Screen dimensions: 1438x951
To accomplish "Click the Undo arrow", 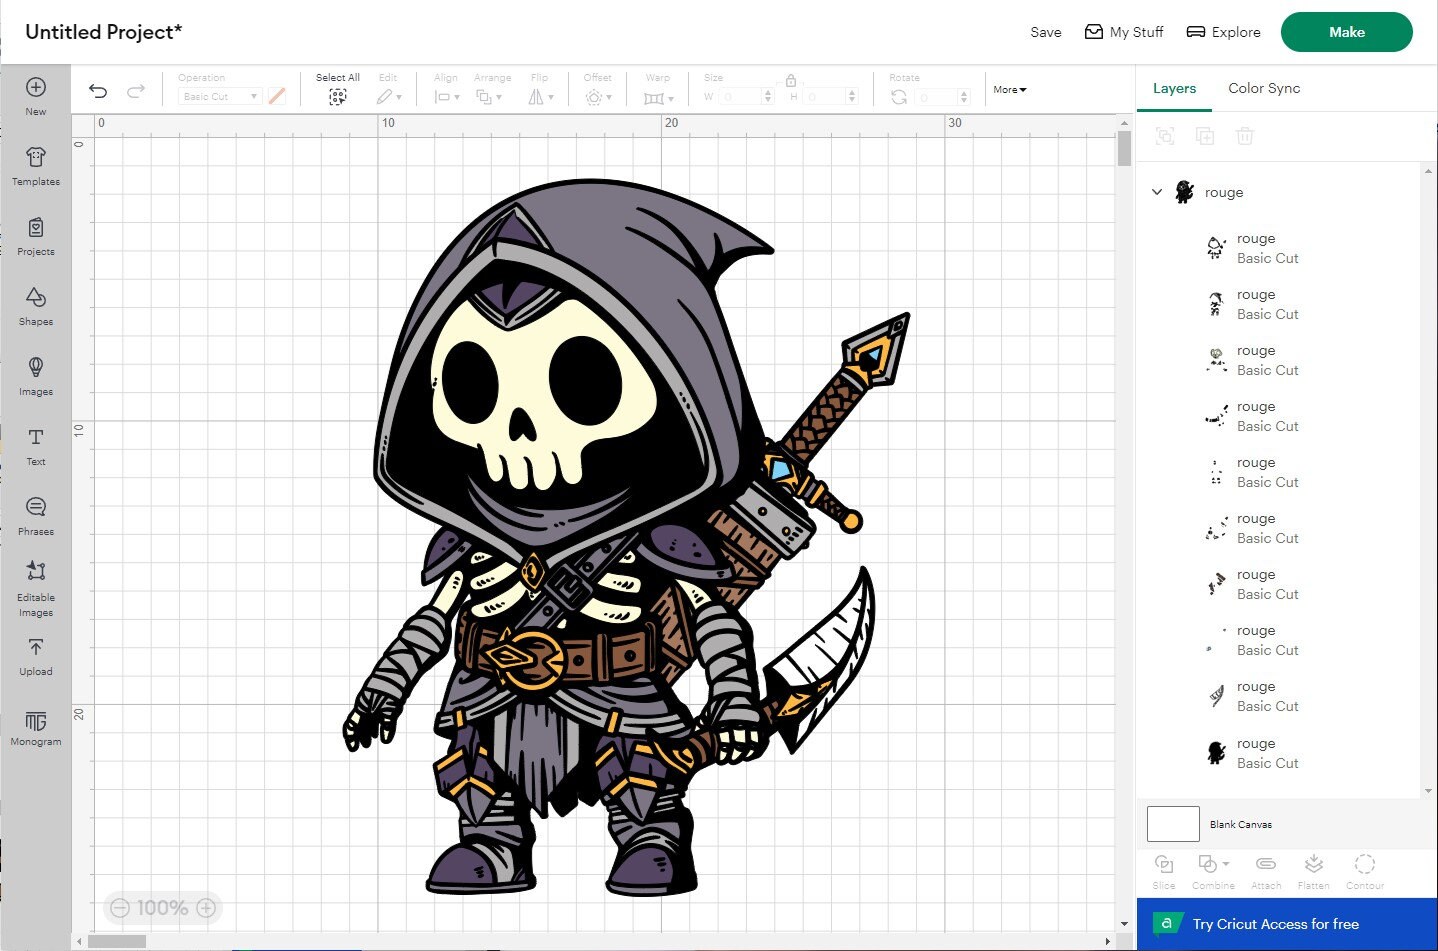I will tap(97, 90).
